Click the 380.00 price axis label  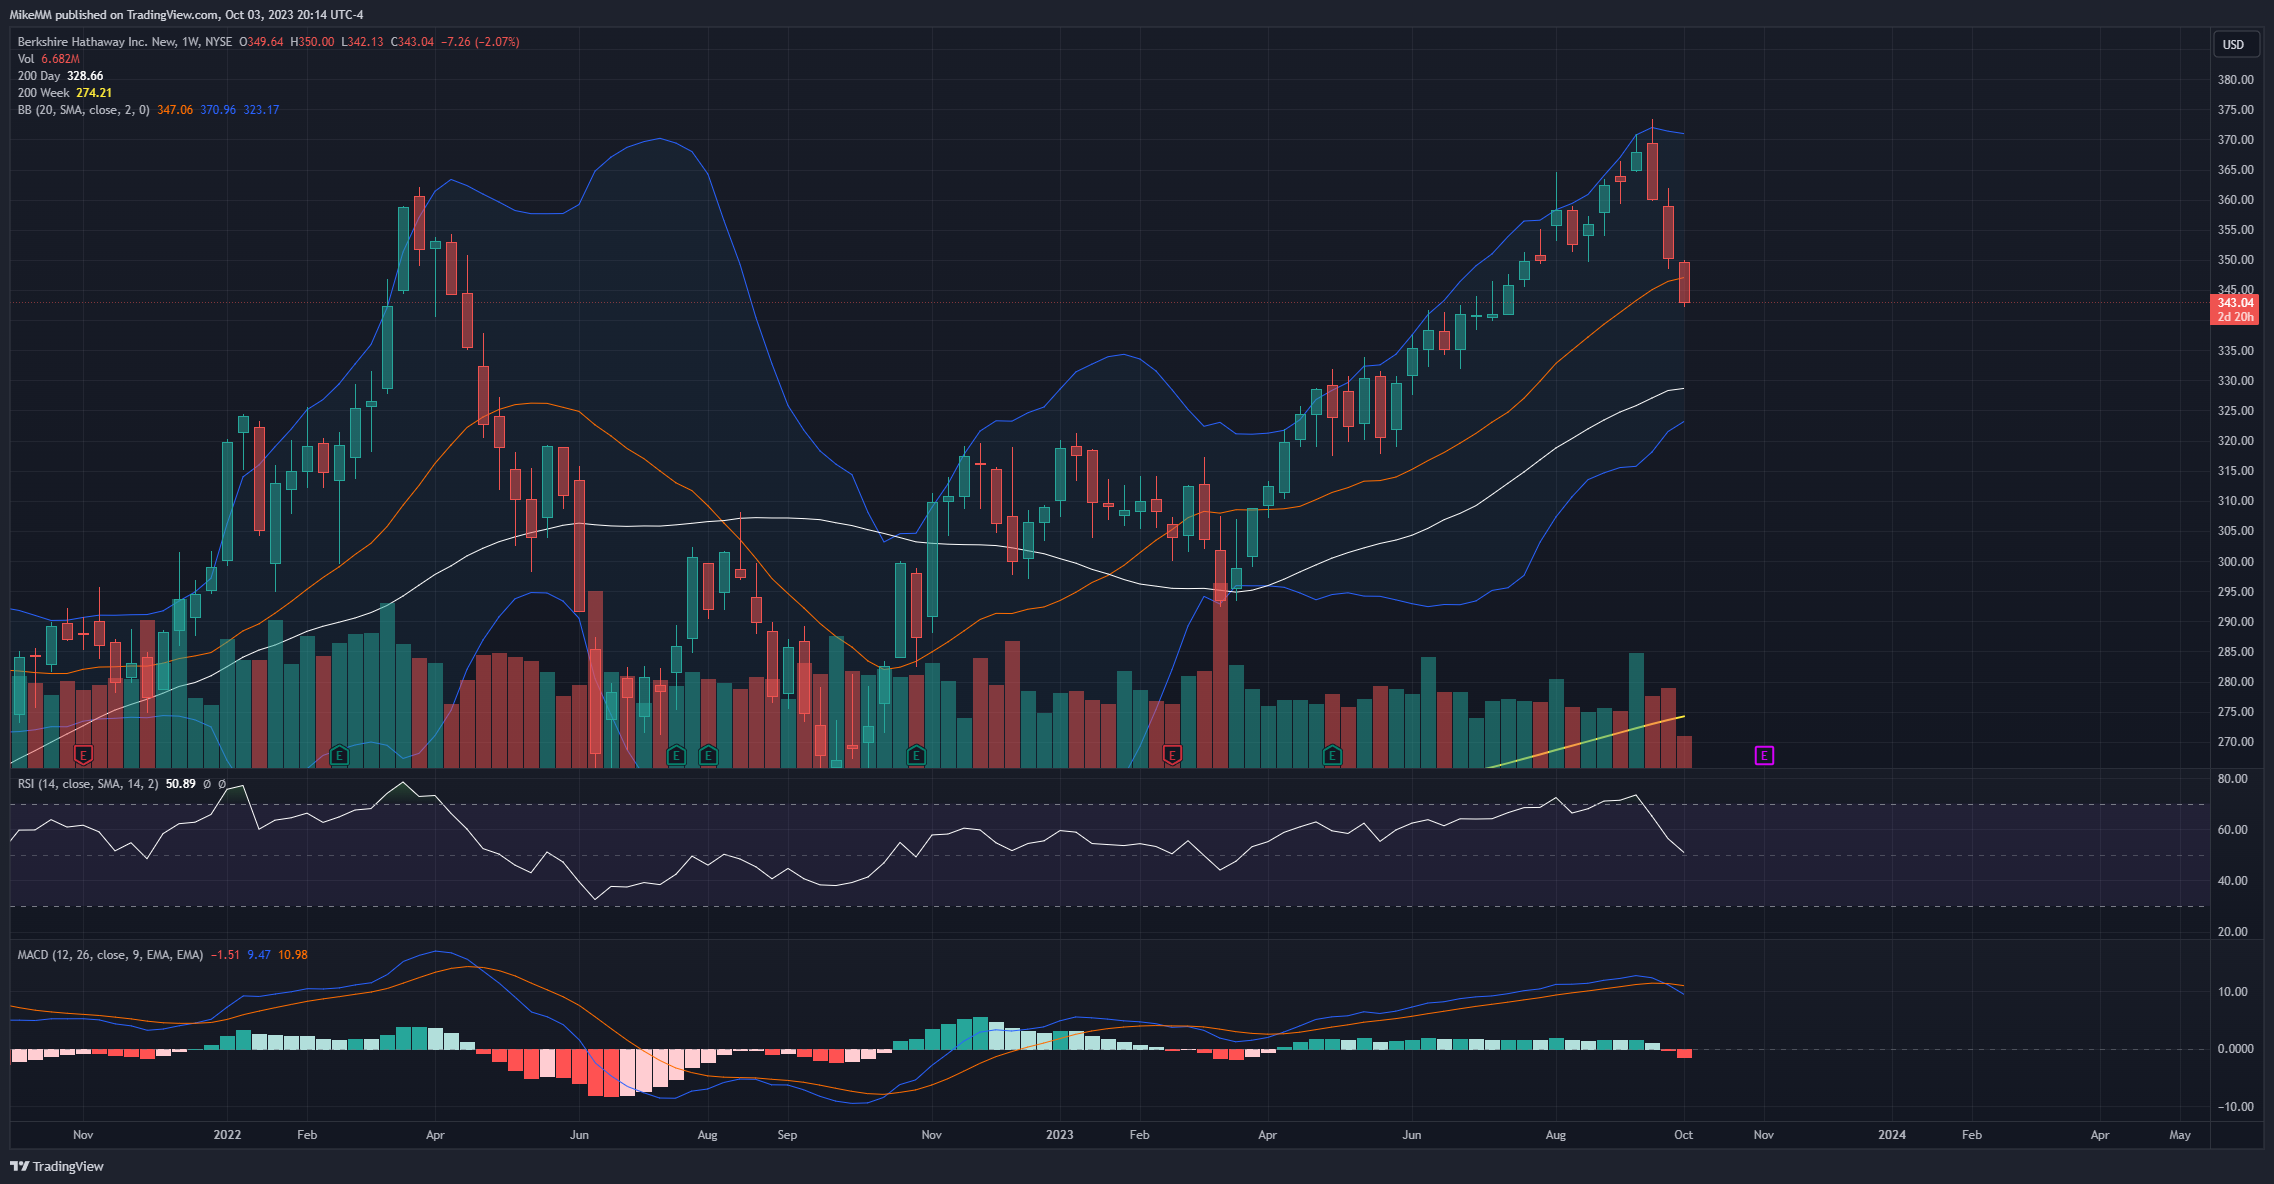click(x=2236, y=79)
